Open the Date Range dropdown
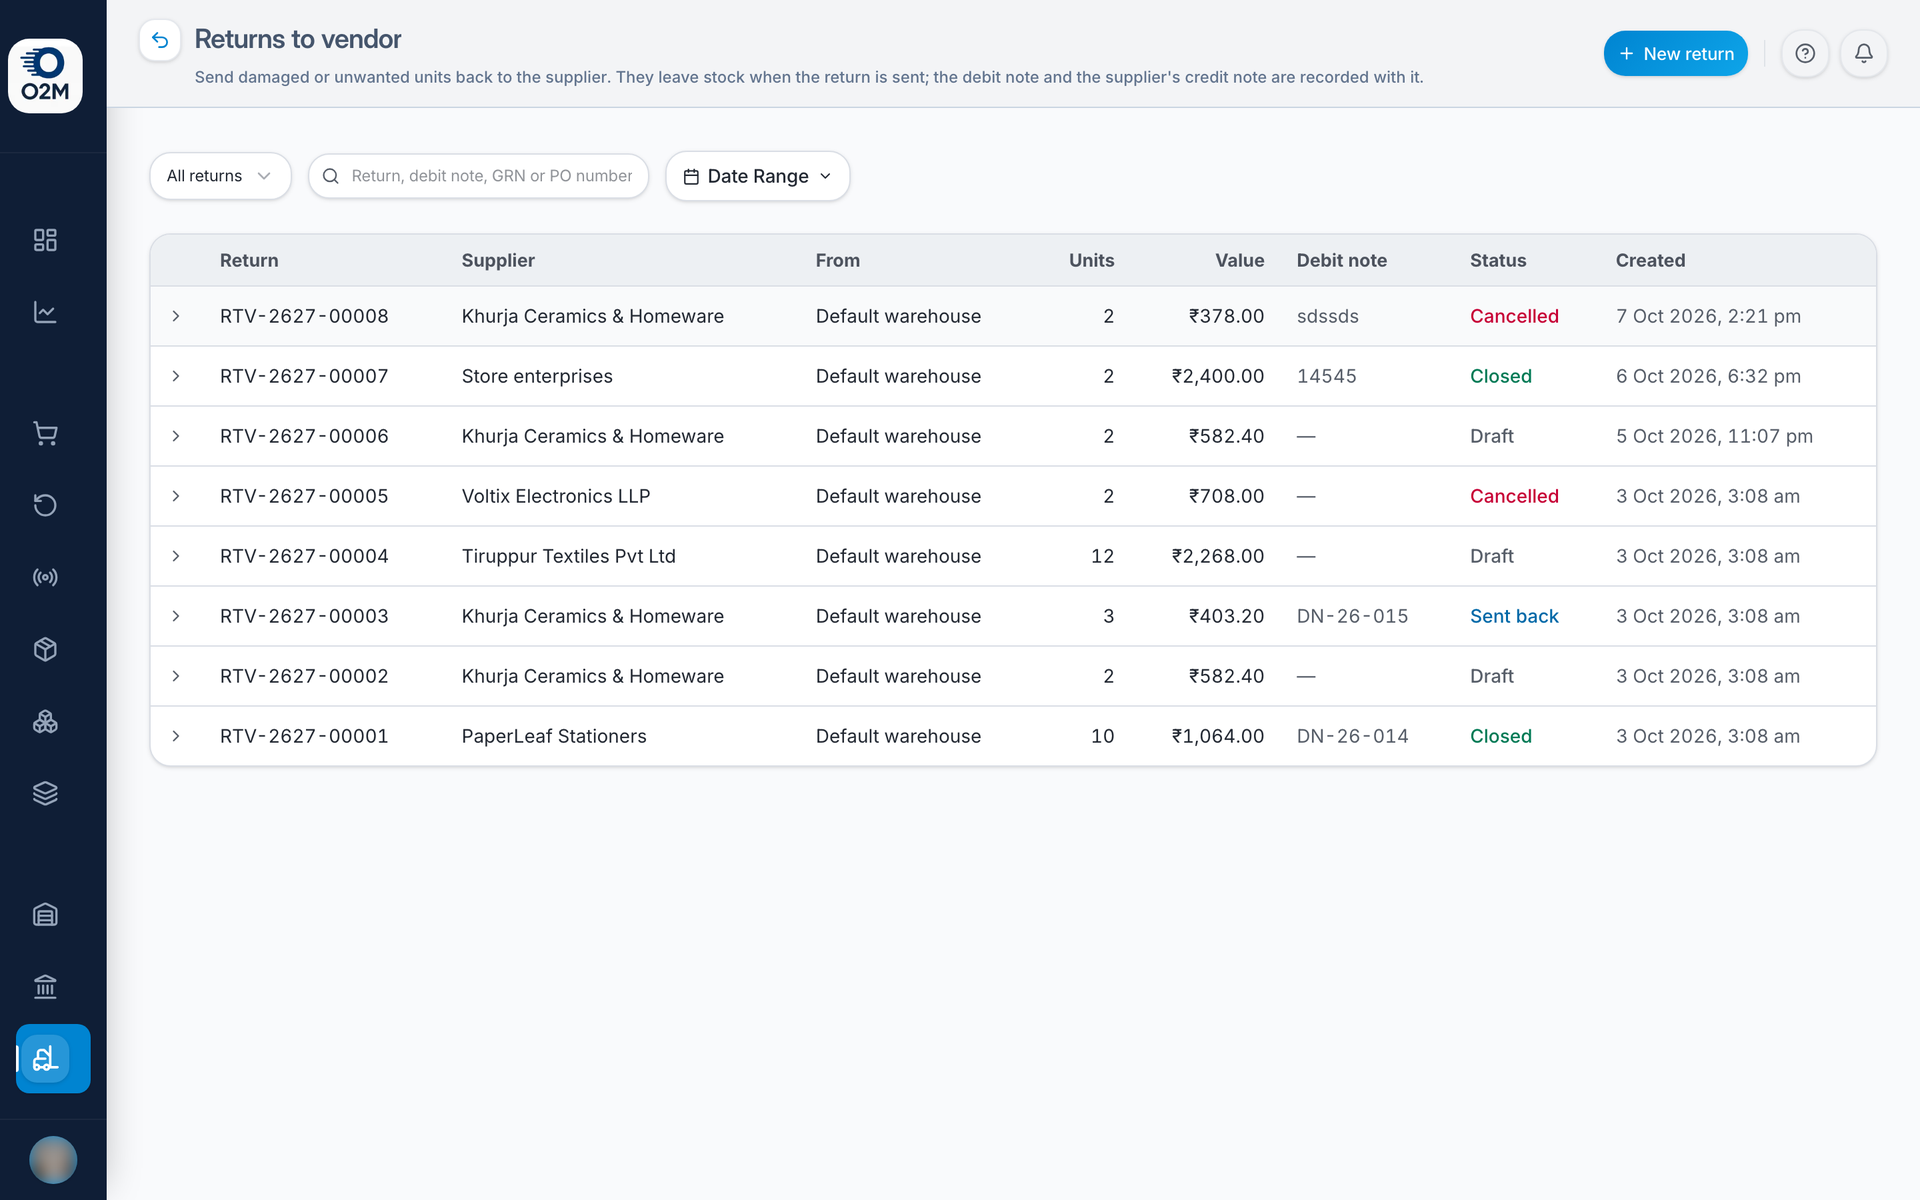 pyautogui.click(x=758, y=176)
